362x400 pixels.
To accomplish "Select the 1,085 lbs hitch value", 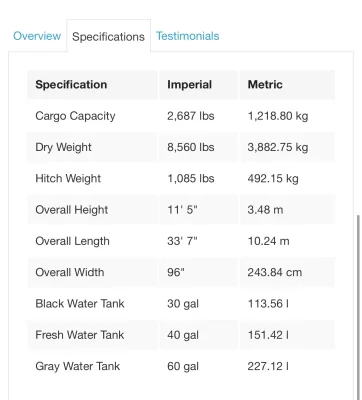I will point(191,178).
